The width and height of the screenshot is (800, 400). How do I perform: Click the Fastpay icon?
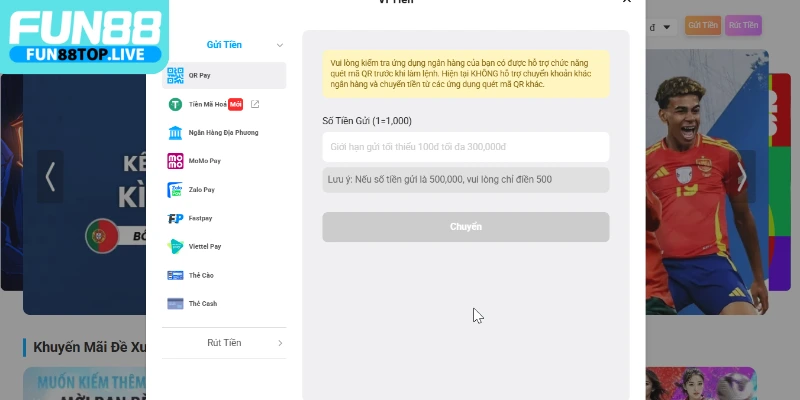click(x=176, y=218)
